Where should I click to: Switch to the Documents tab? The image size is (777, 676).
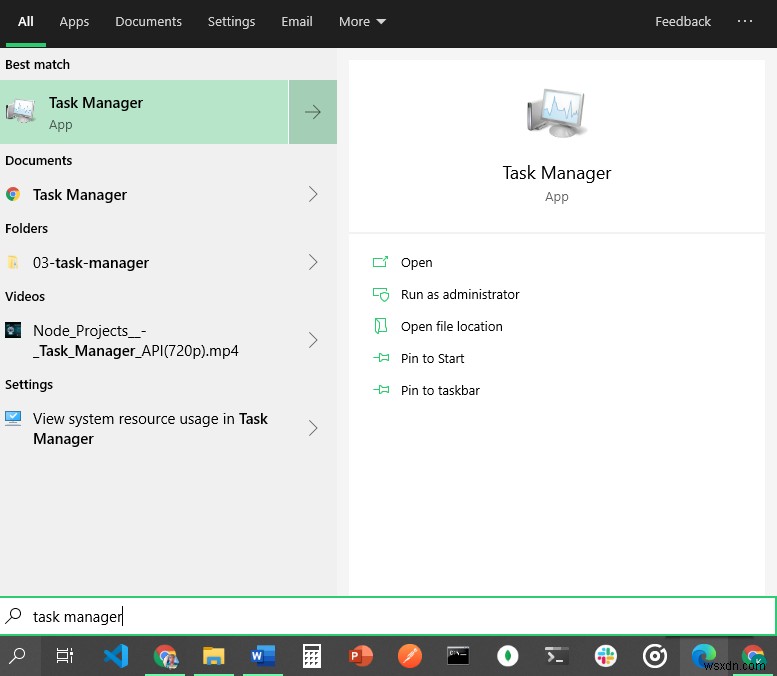[x=148, y=22]
